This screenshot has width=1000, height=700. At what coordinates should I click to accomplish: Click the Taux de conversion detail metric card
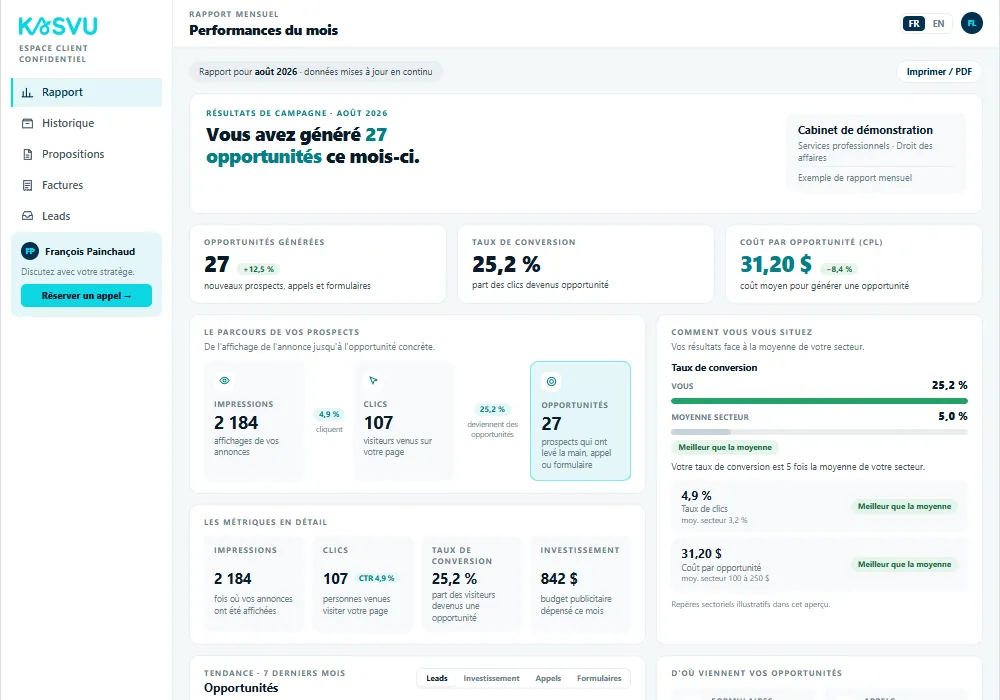pyautogui.click(x=472, y=583)
